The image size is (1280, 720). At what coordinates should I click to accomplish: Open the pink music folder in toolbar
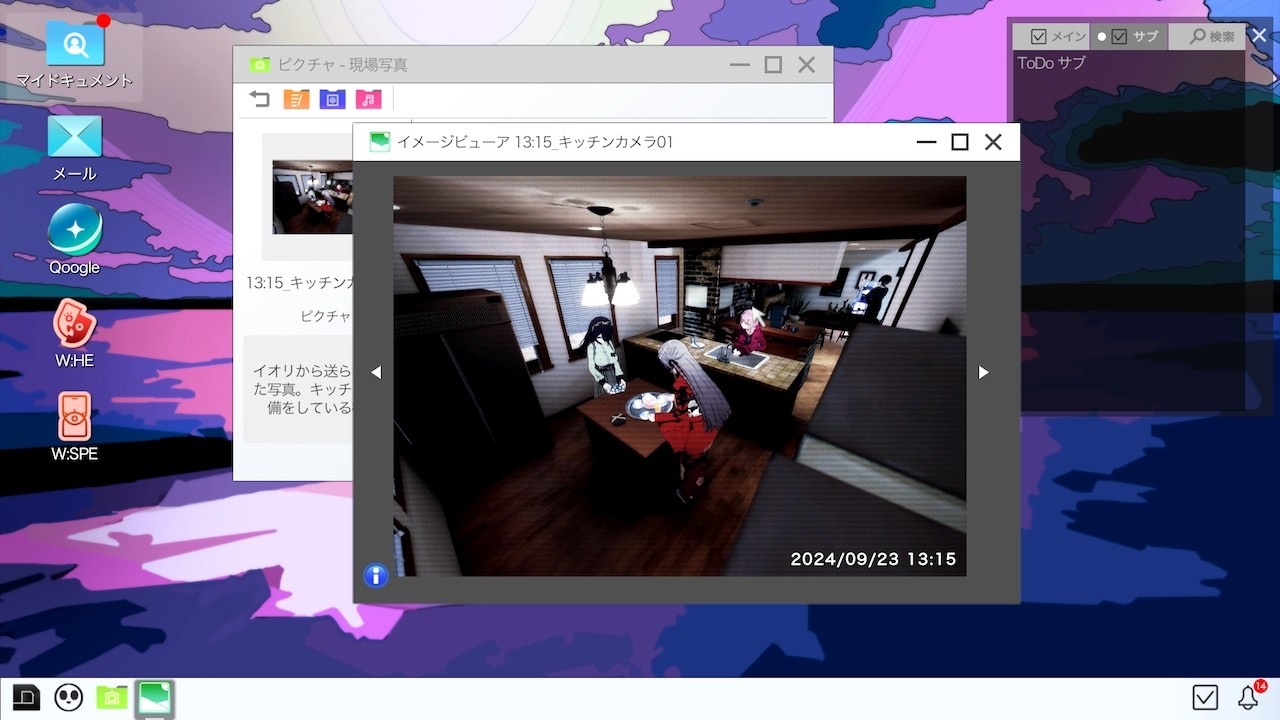click(368, 98)
